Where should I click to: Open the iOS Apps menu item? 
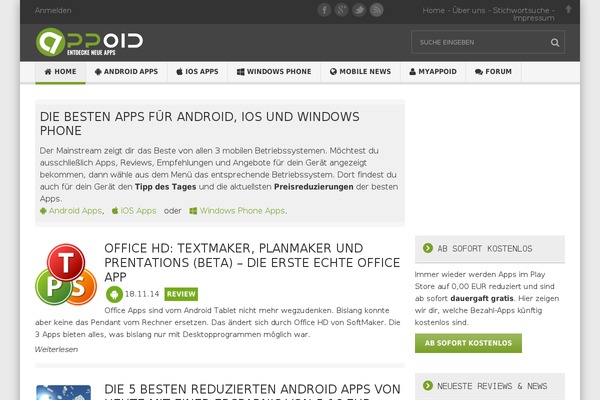click(197, 72)
